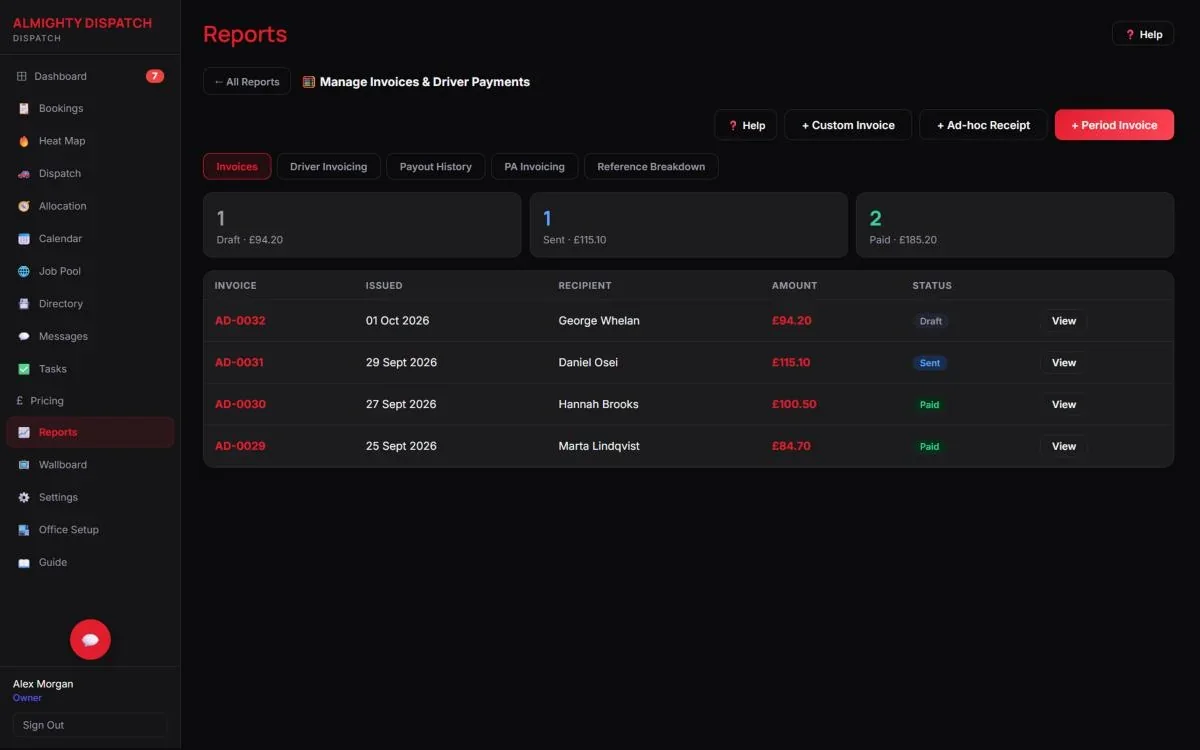Viewport: 1200px width, 750px height.
Task: Open the Dashboard grid icon
Action: tap(22, 76)
